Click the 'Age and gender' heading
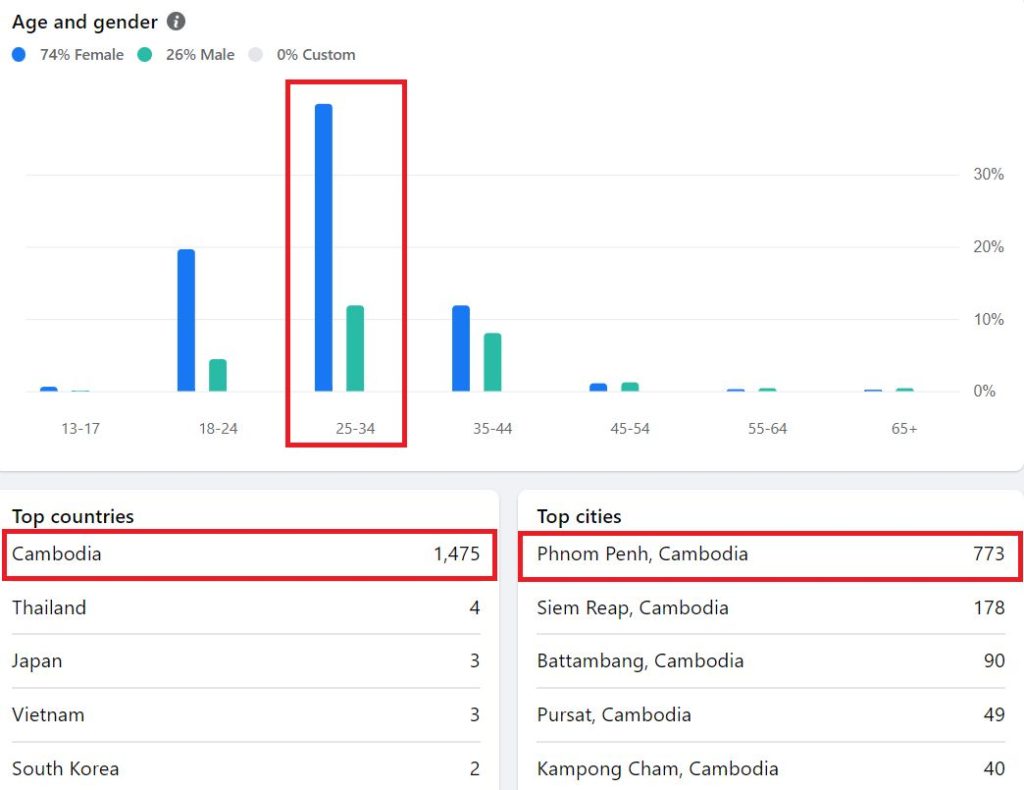This screenshot has height=790, width=1024. 85,22
